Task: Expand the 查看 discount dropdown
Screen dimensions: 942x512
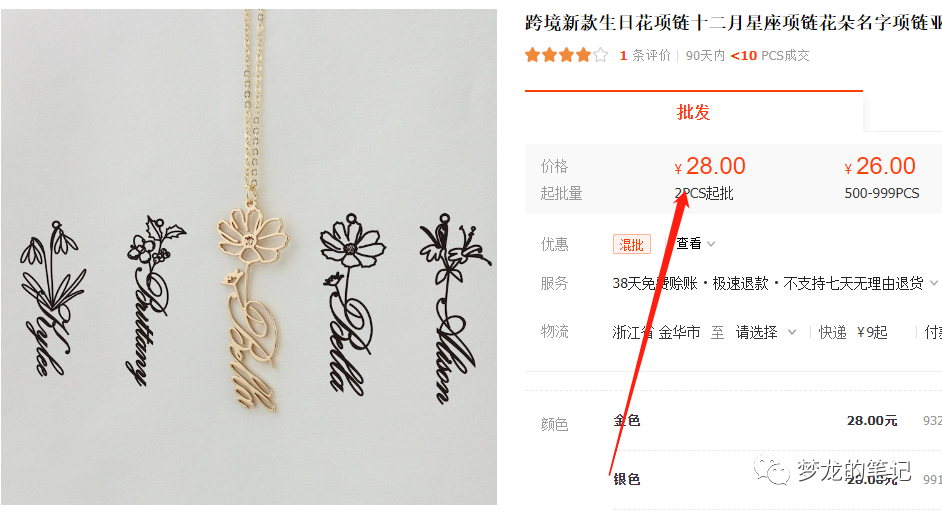Action: click(x=695, y=243)
